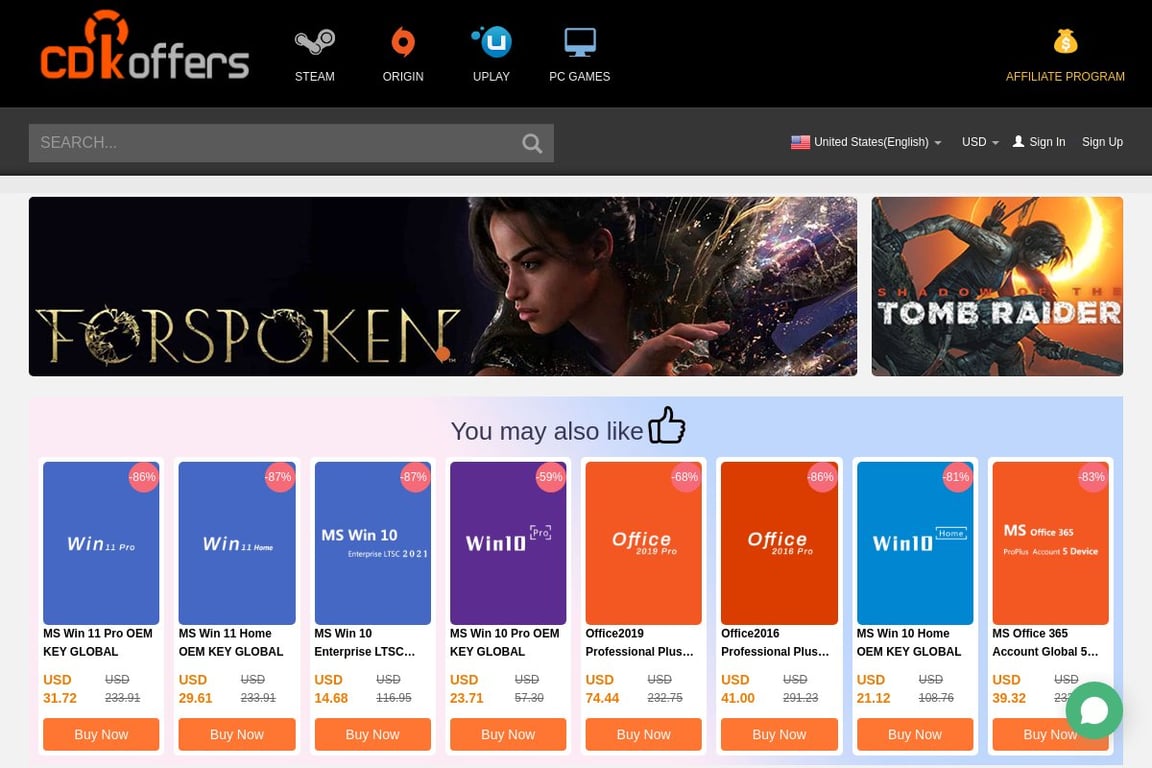The image size is (1152, 768).
Task: Click Buy Now for MS Win 10 Home OEM
Action: coord(915,734)
